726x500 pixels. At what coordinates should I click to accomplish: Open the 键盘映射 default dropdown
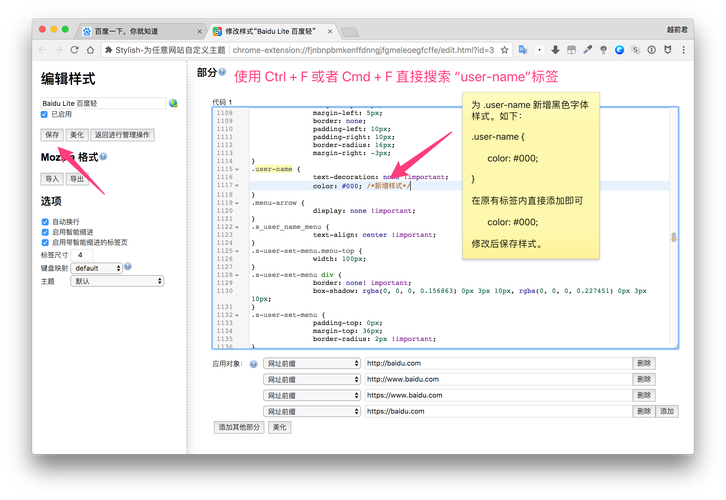[98, 268]
